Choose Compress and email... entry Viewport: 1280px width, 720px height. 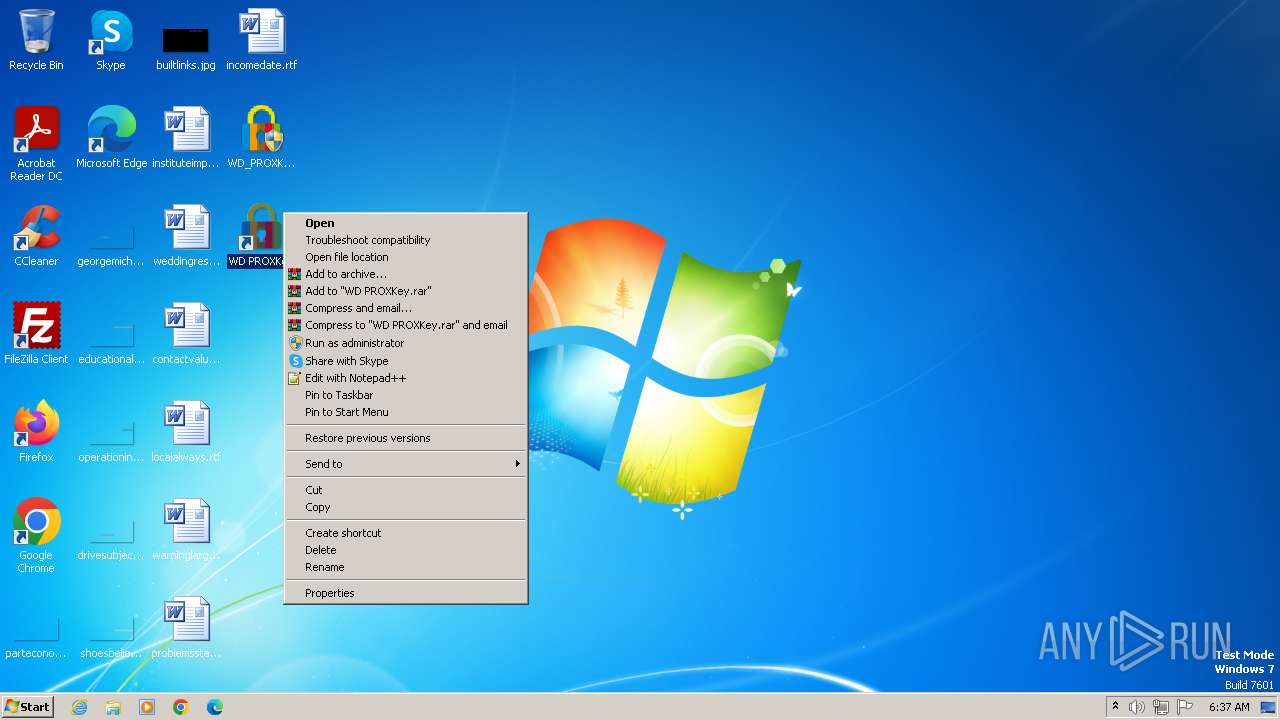(405, 308)
